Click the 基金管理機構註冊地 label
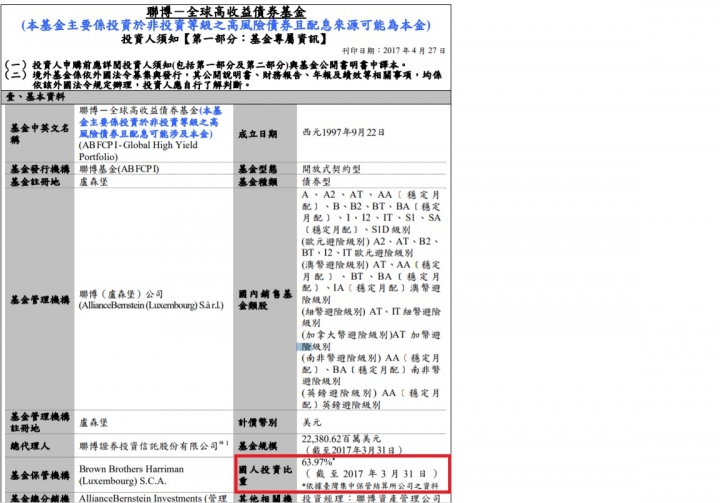The height and width of the screenshot is (503, 720). (40, 422)
